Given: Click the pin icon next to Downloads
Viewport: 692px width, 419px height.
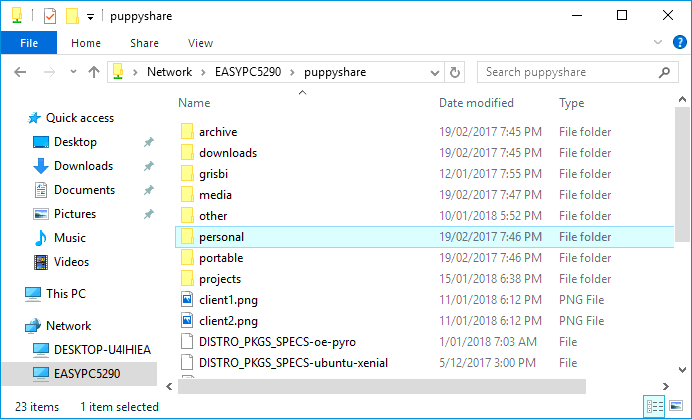Looking at the screenshot, I should 149,166.
